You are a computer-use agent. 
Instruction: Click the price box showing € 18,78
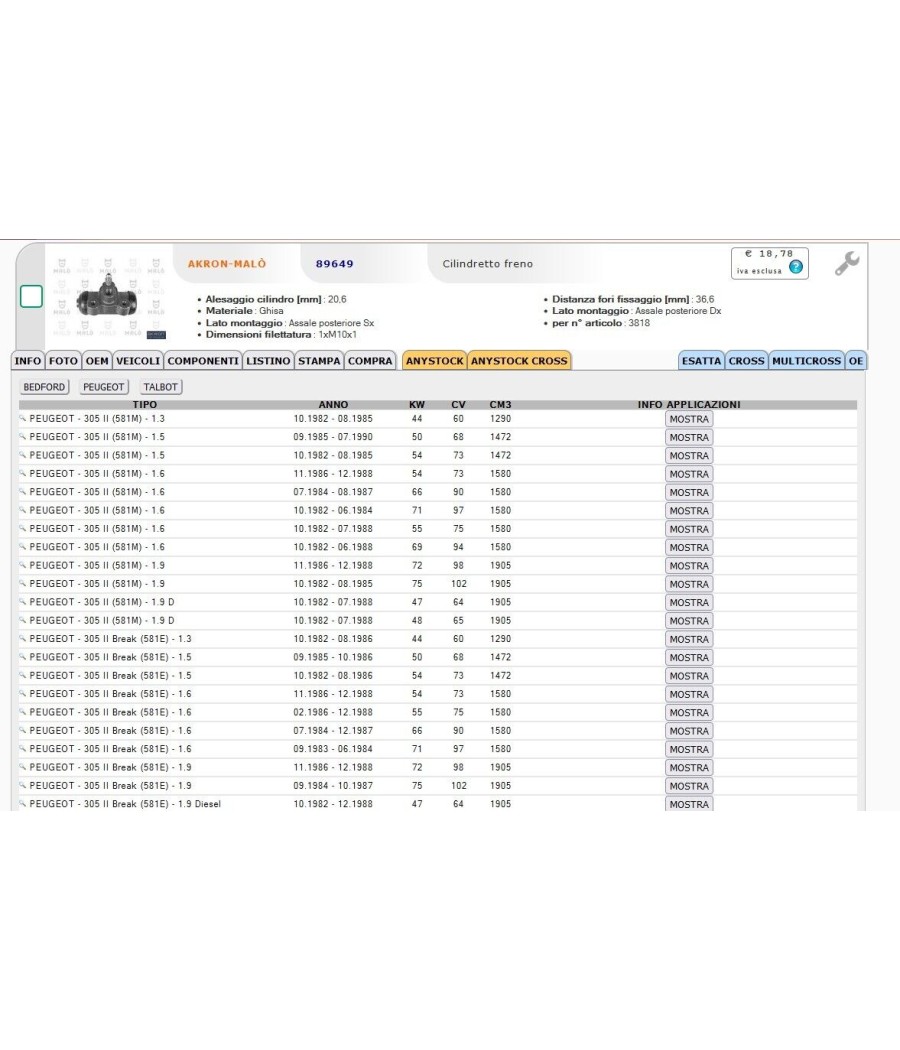coord(769,262)
